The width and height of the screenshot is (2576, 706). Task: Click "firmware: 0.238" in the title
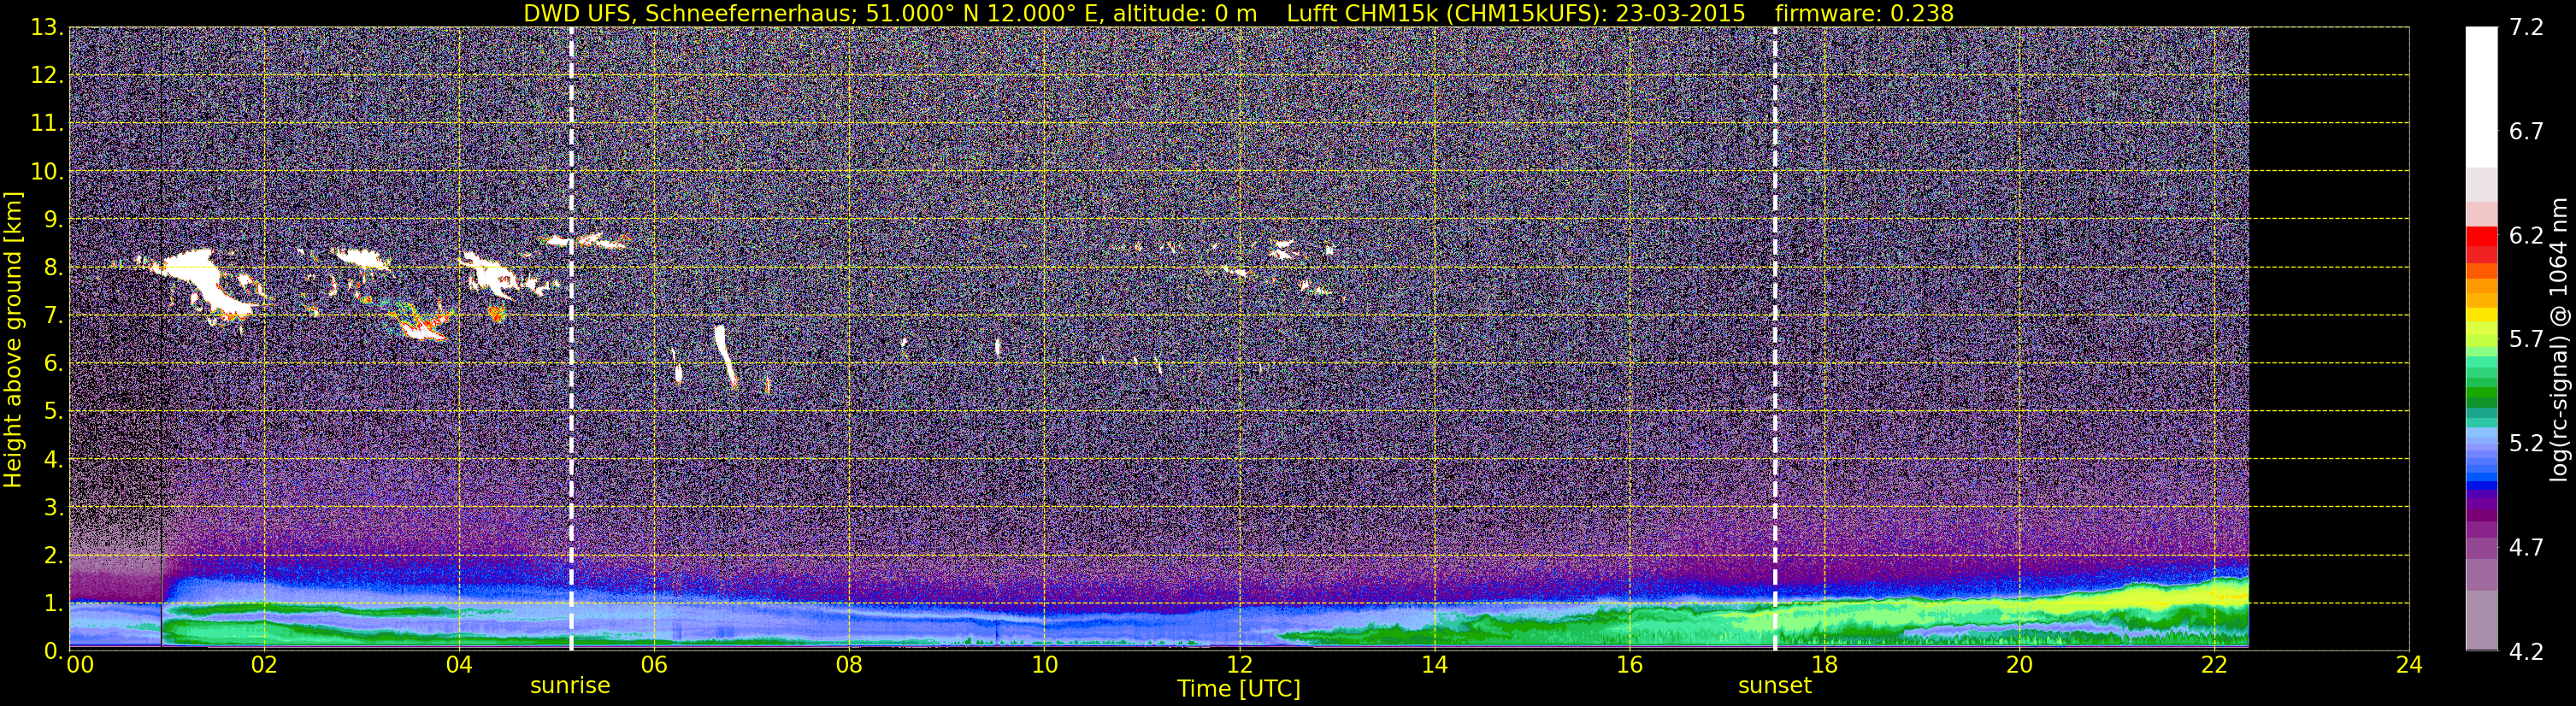[x=1864, y=13]
